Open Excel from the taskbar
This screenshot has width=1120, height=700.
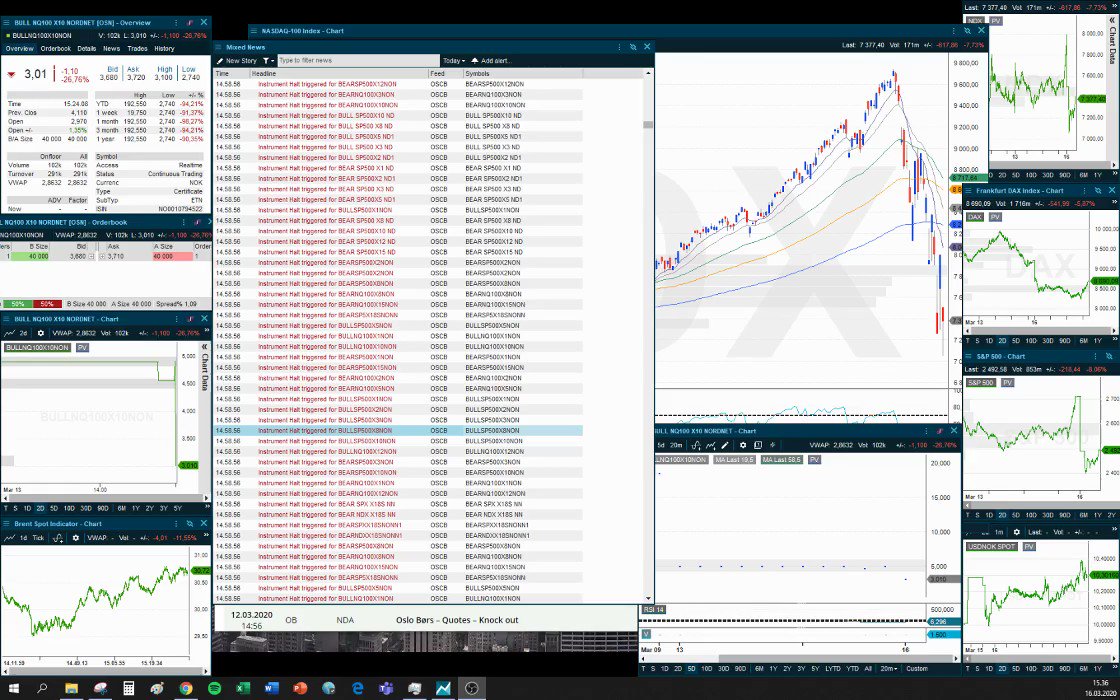(243, 689)
